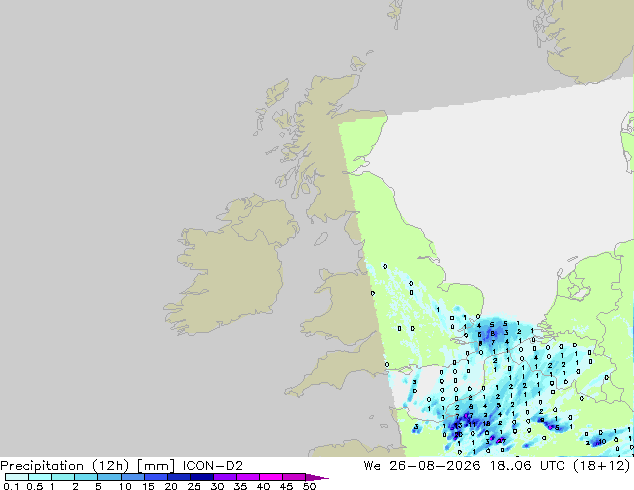Viewport: 634px width, 490px height.
Task: Click the 0.5–1 mm legend color swatch
Action: (40, 477)
